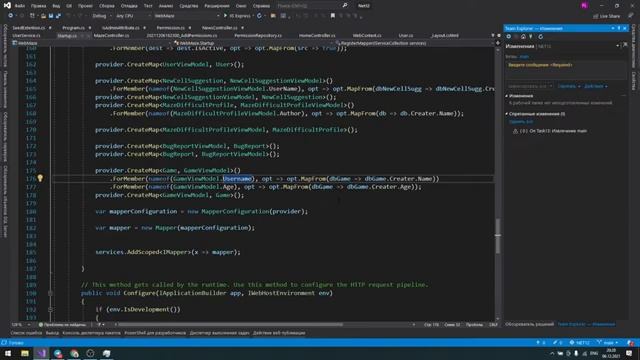This screenshot has width=640, height=360.
Task: Click the commit message input field
Action: pos(566,70)
